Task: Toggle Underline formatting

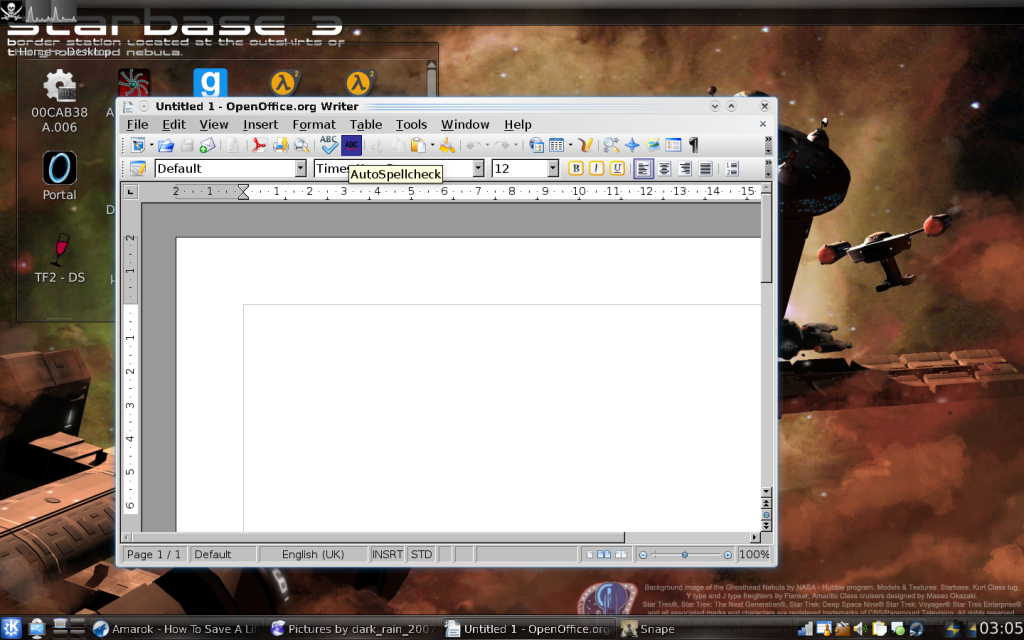Action: coord(617,168)
